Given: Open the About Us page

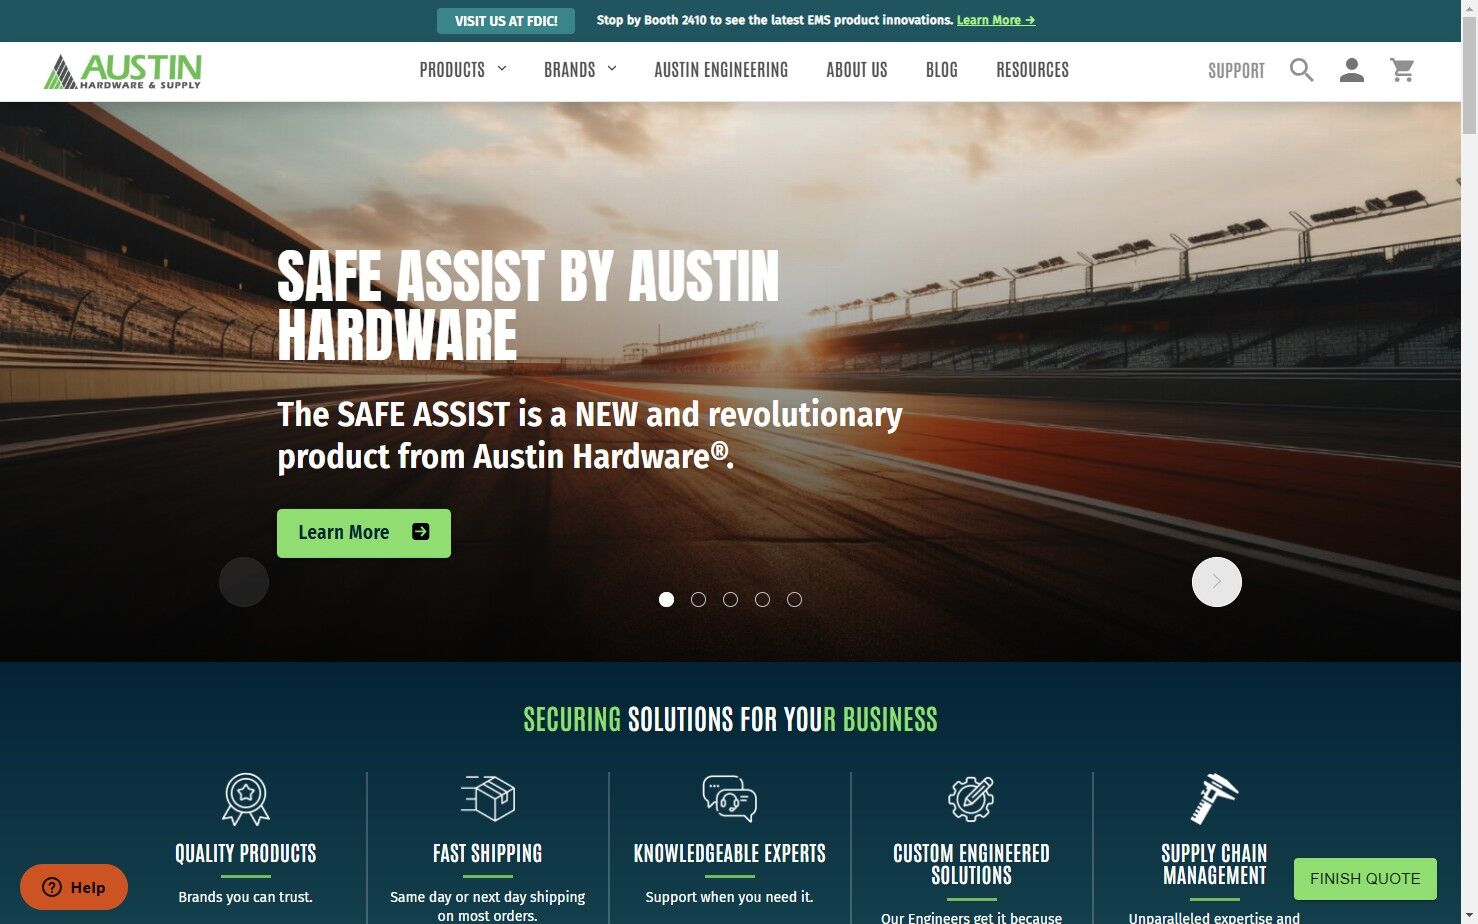Looking at the screenshot, I should (857, 70).
